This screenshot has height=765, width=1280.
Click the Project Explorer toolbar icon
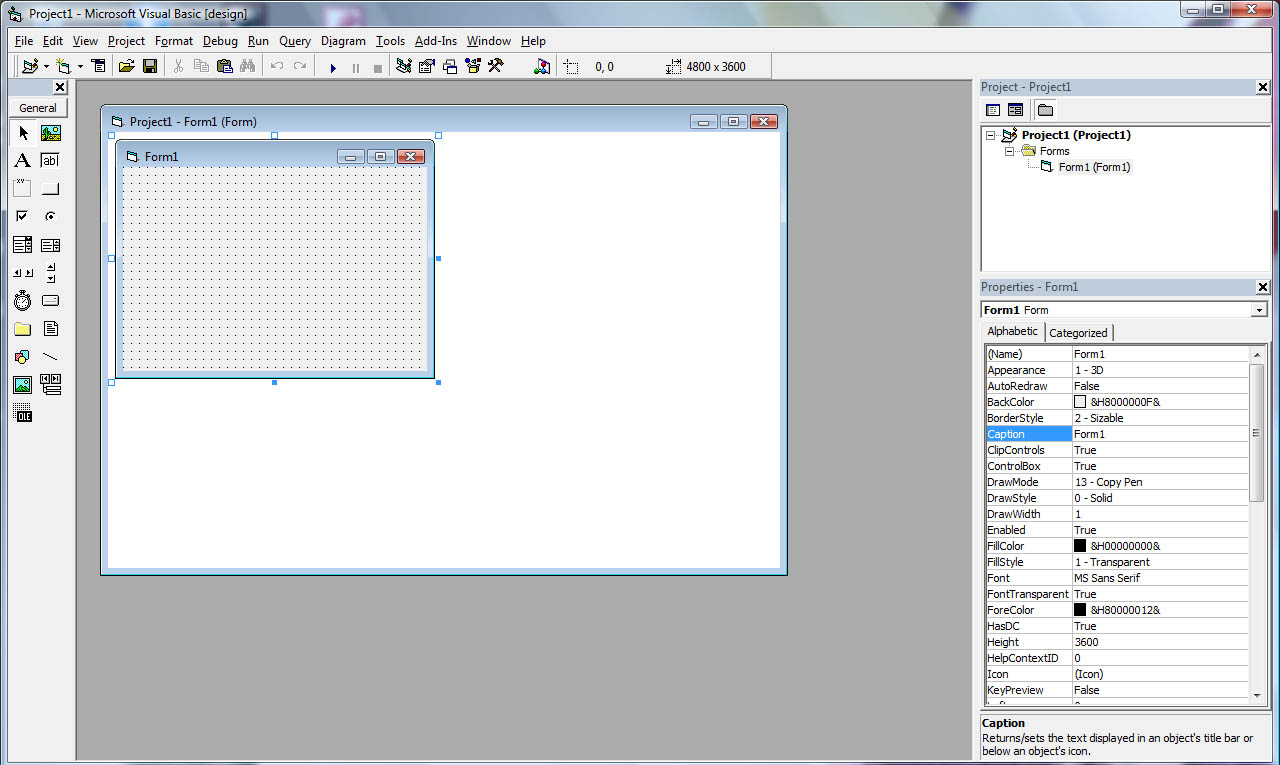point(404,67)
